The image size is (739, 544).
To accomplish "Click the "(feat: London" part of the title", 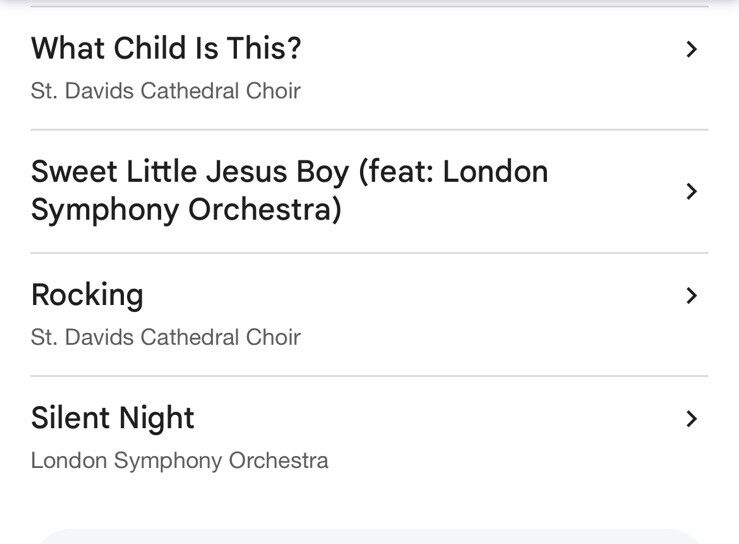I will click(453, 172).
